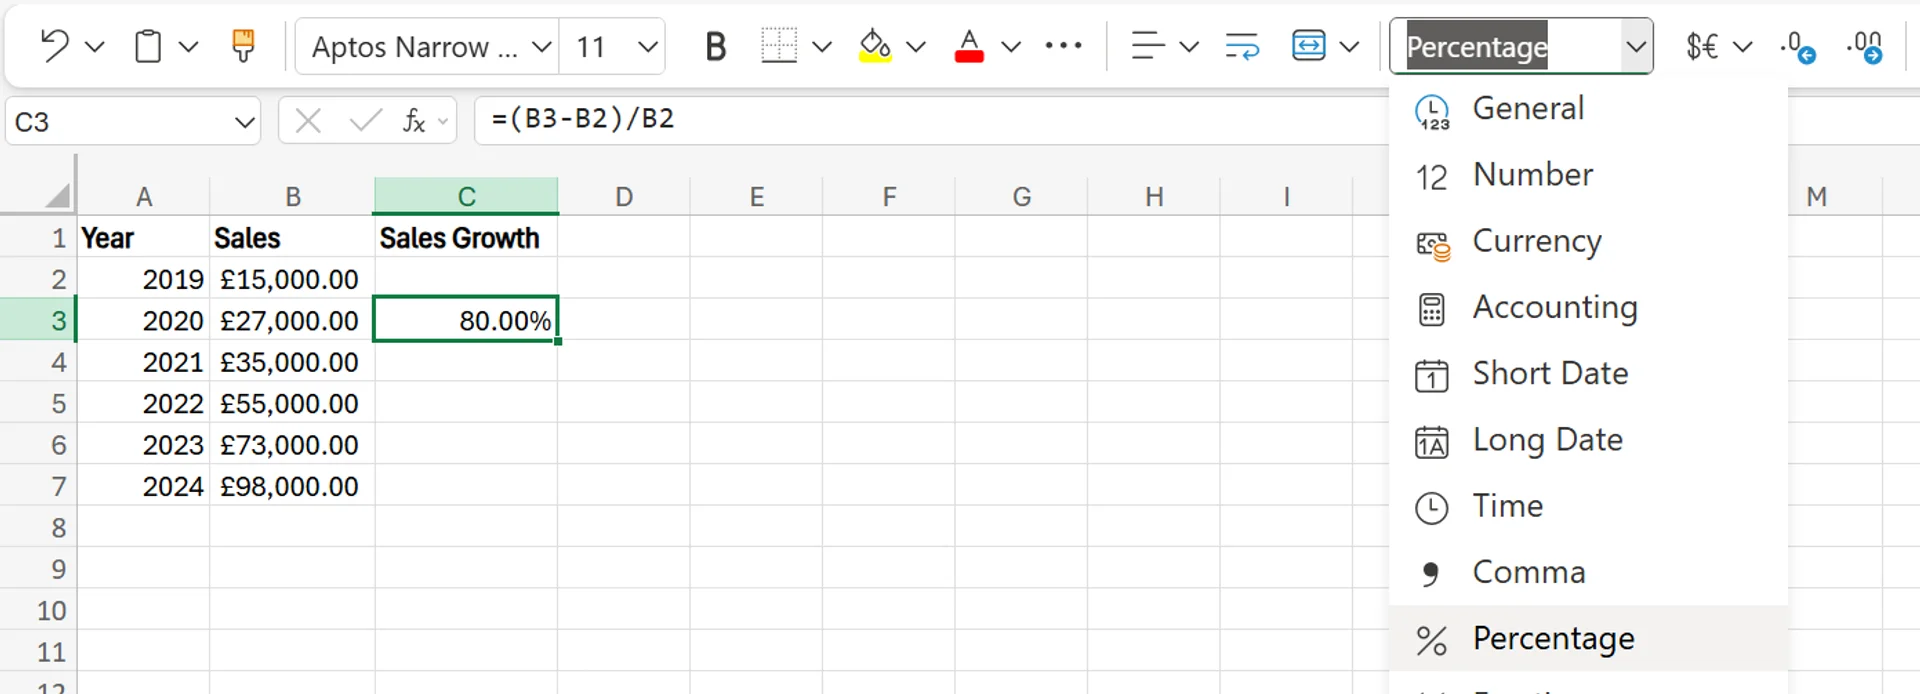Screen dimensions: 1920x694
Task: Expand the Name Box dropdown arrow
Action: click(x=244, y=122)
